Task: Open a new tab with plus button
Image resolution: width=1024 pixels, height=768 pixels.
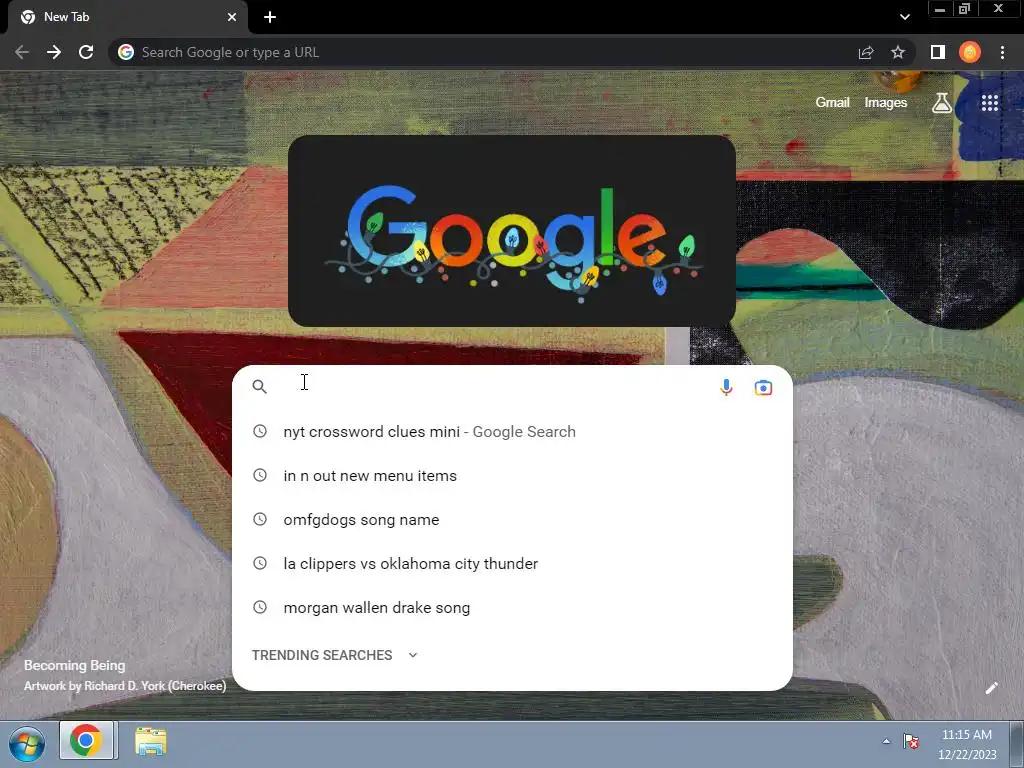Action: coord(270,17)
